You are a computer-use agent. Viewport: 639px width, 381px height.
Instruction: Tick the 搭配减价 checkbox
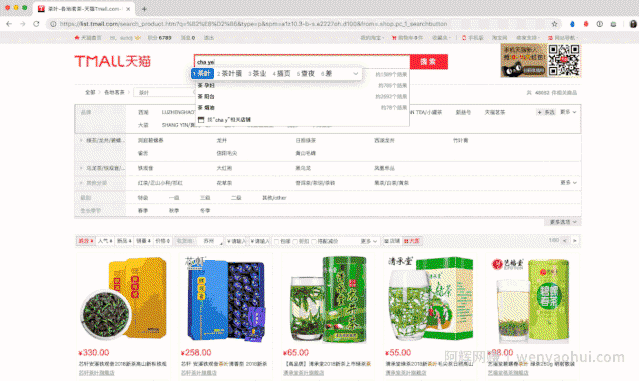[x=314, y=242]
